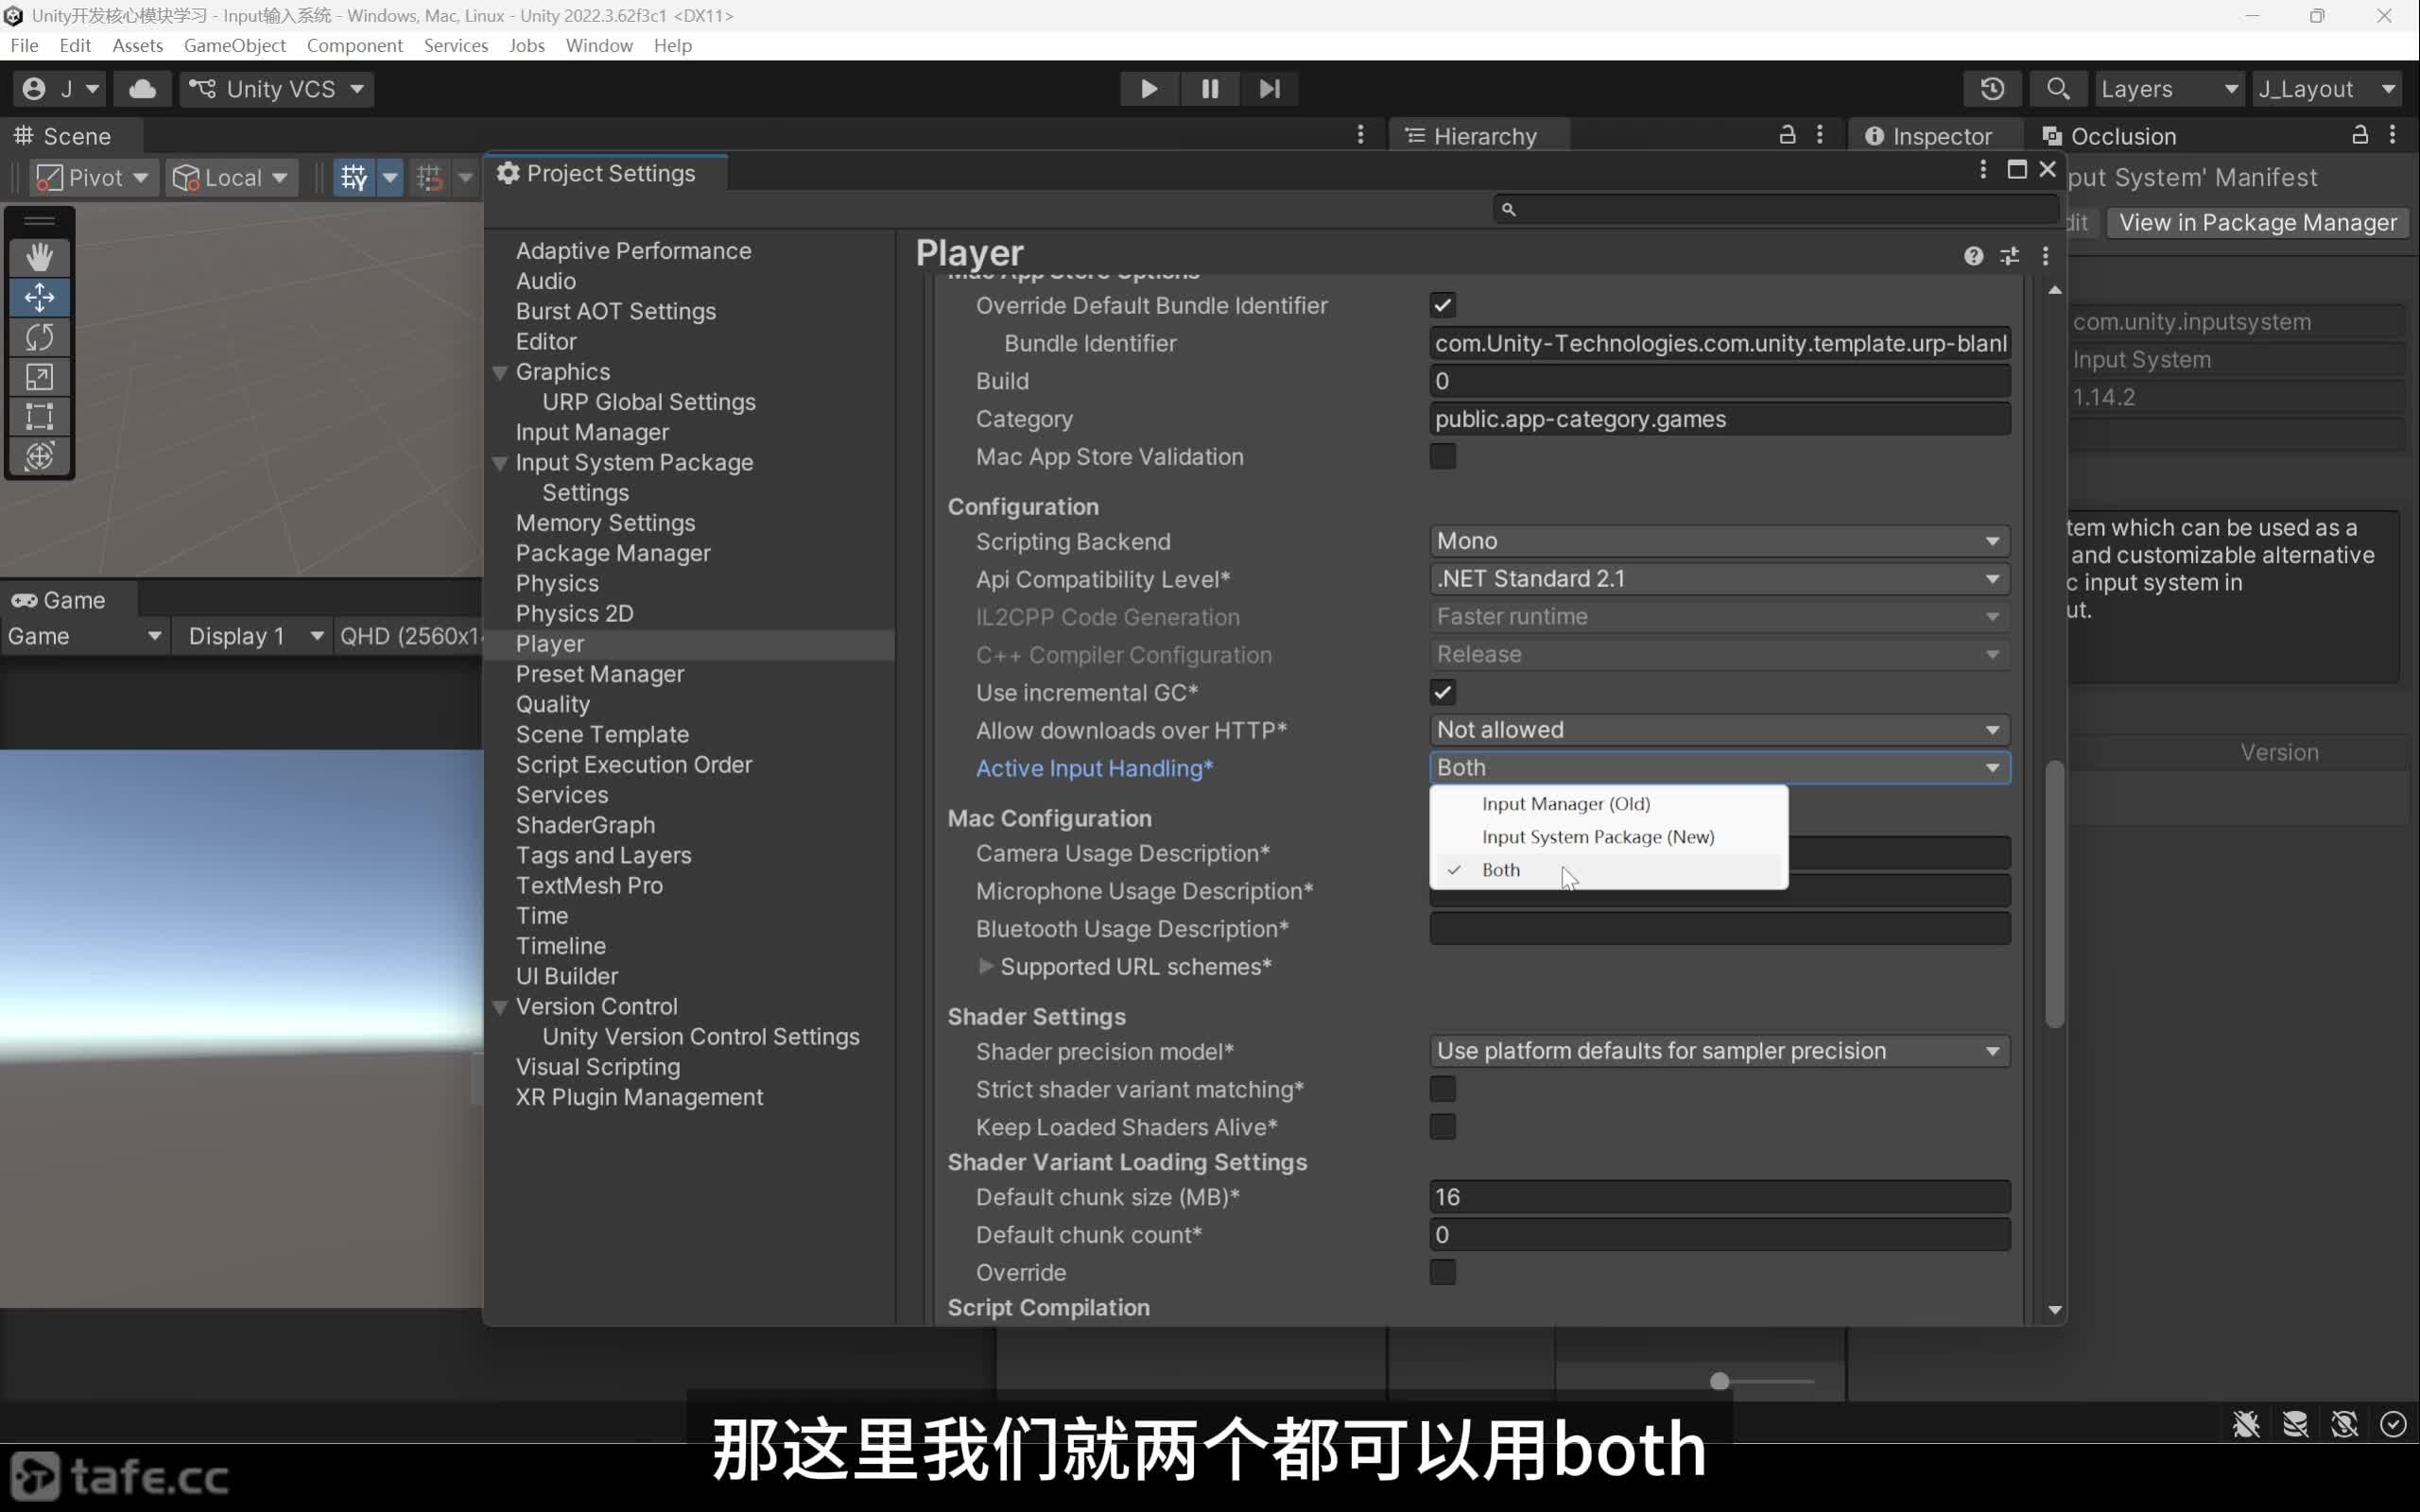Image resolution: width=2420 pixels, height=1512 pixels.
Task: Open the Layers dropdown
Action: [2169, 89]
